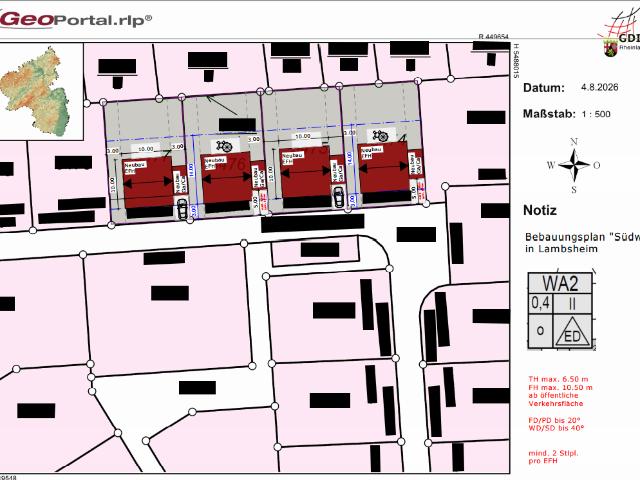This screenshot has height=480, width=640.
Task: Click the Bebauungsplan note text line
Action: click(x=582, y=237)
